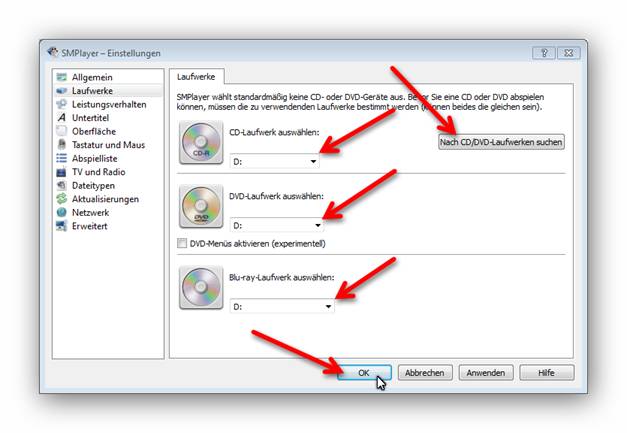Click the Abbrechen button
The image size is (627, 433).
(x=425, y=373)
